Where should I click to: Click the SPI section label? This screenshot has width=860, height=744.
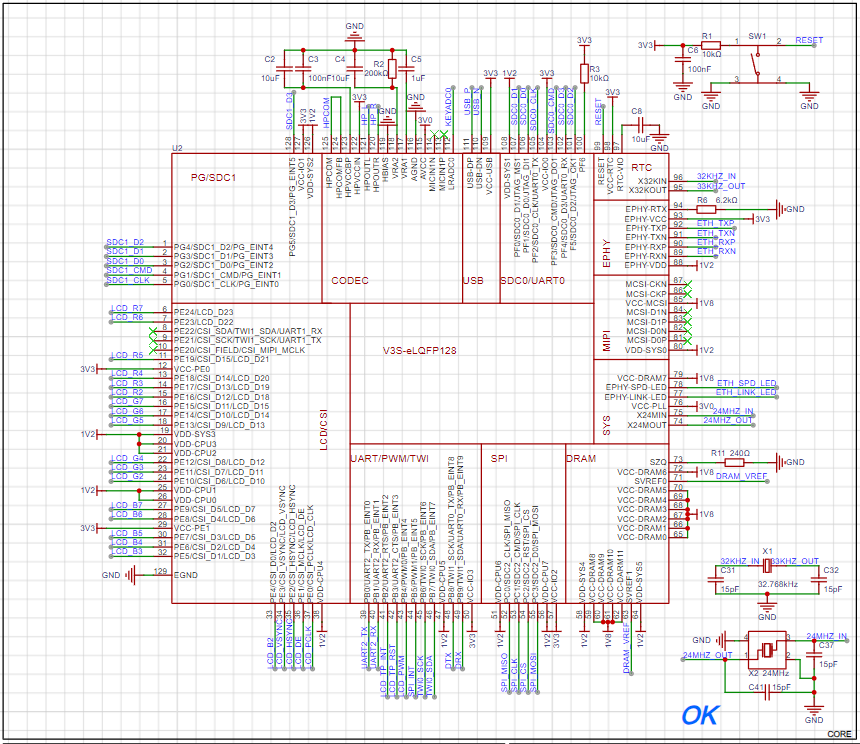[x=499, y=459]
